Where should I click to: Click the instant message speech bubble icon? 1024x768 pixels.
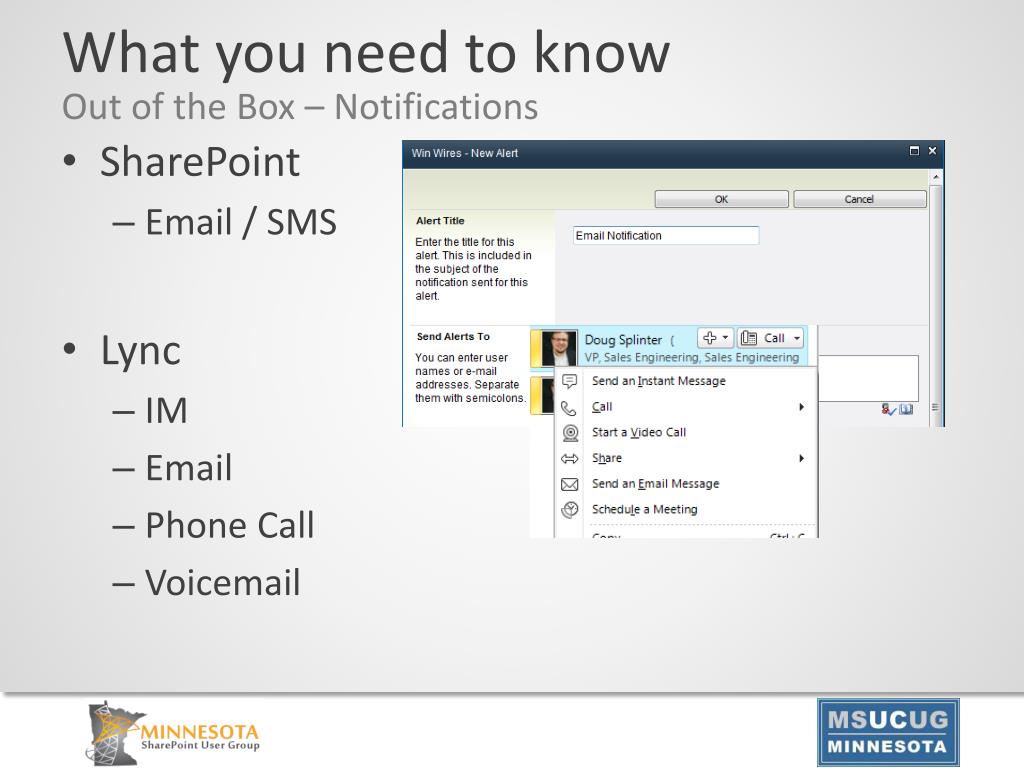click(x=569, y=381)
